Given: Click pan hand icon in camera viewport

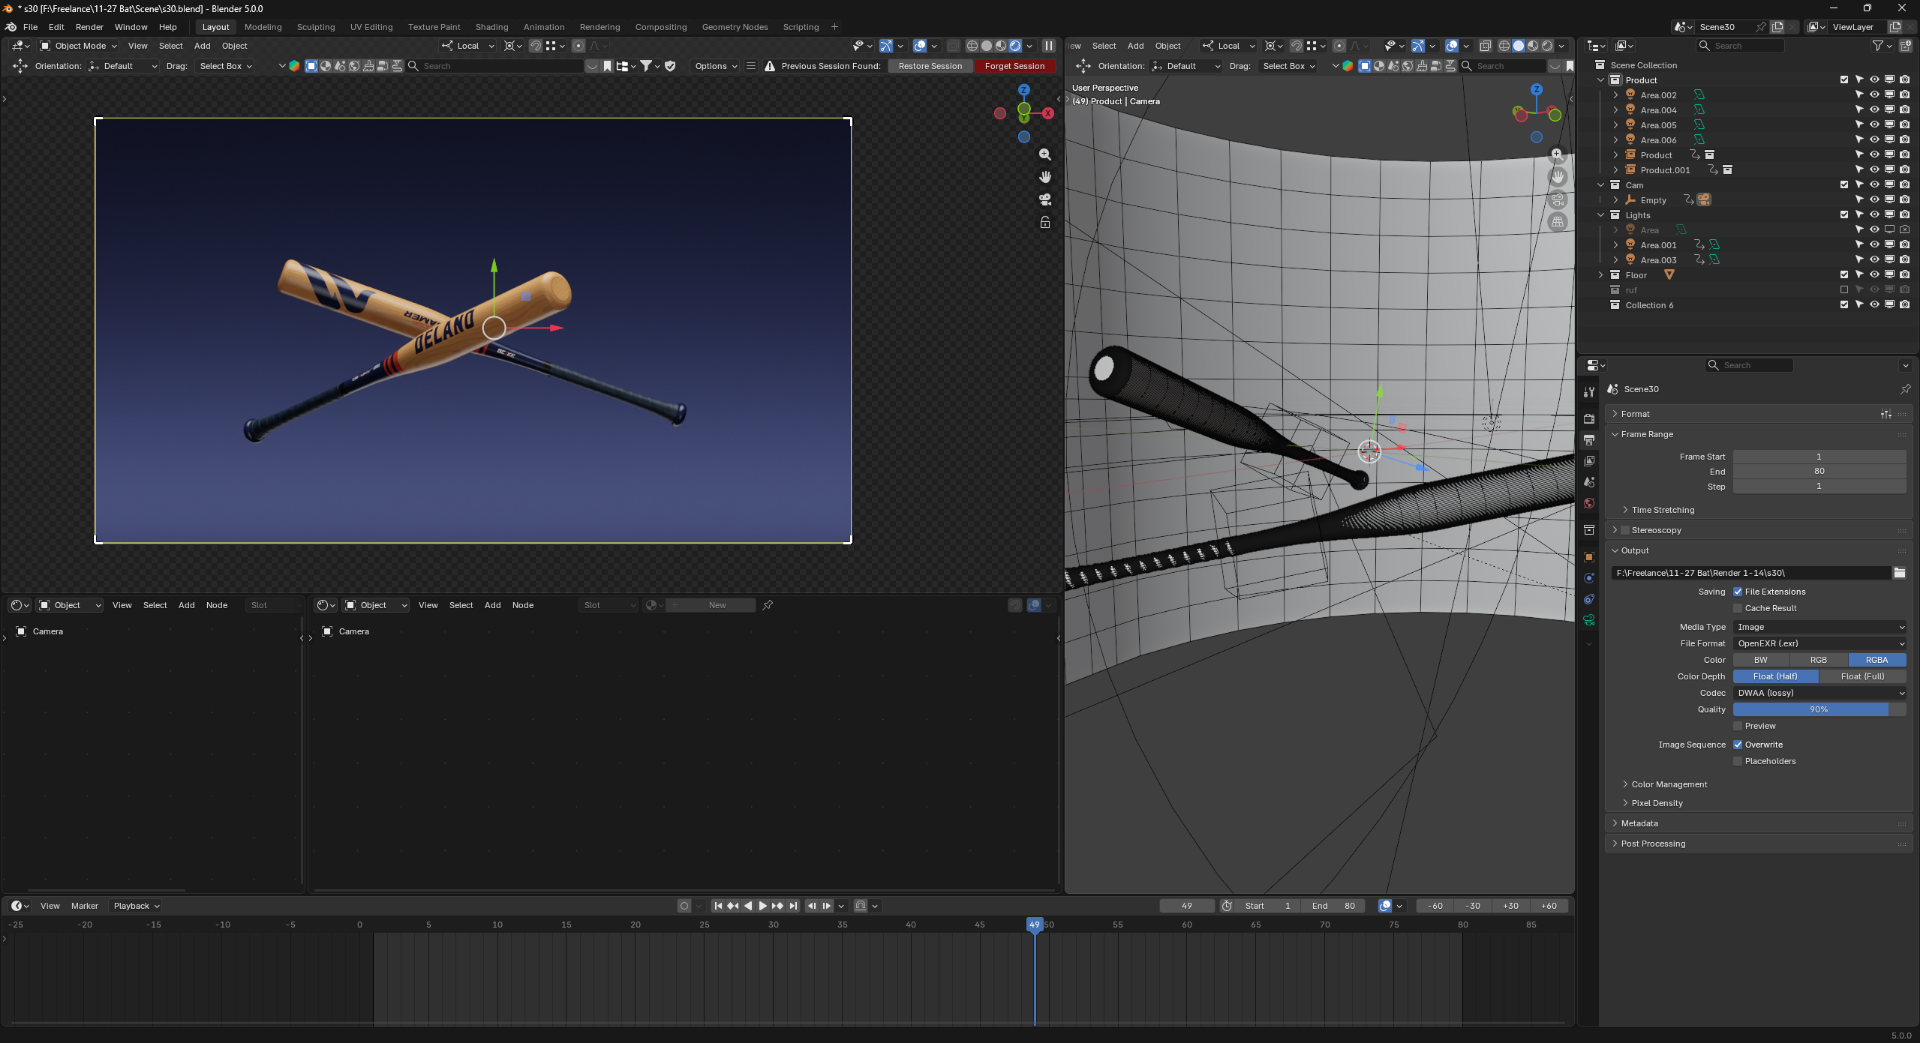Looking at the screenshot, I should [1045, 177].
